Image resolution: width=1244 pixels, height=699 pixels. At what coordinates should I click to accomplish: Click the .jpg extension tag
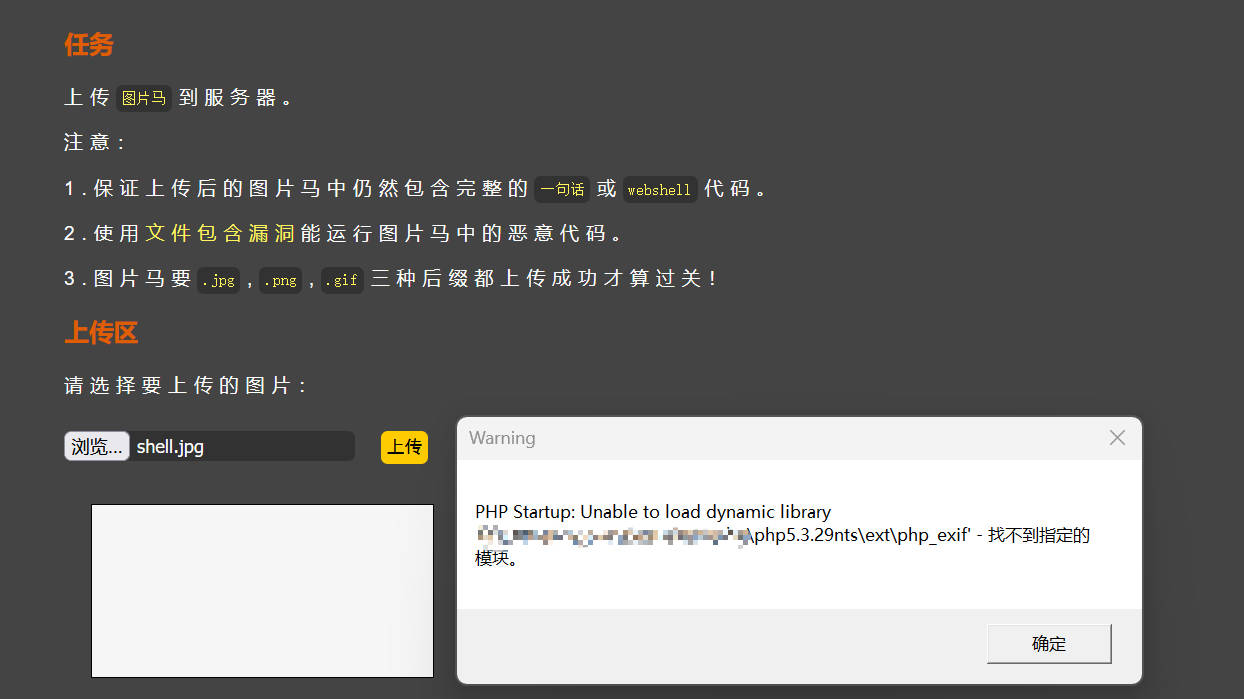[218, 280]
